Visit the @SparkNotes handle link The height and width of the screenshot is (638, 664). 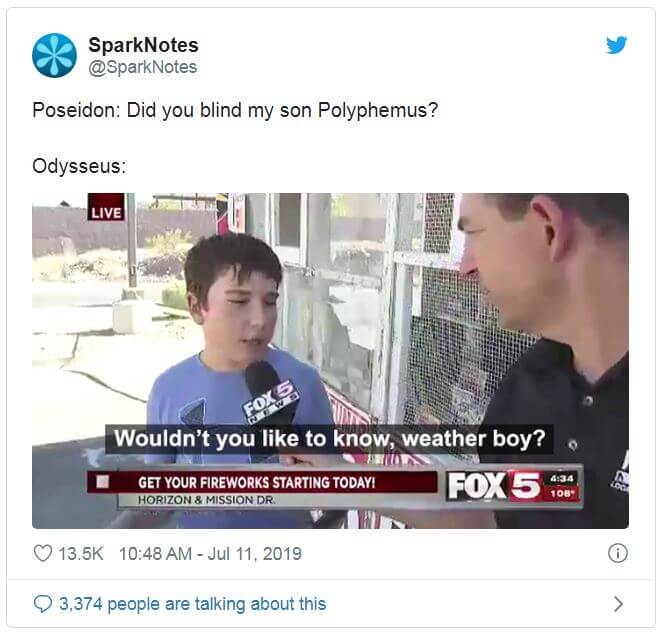(143, 67)
